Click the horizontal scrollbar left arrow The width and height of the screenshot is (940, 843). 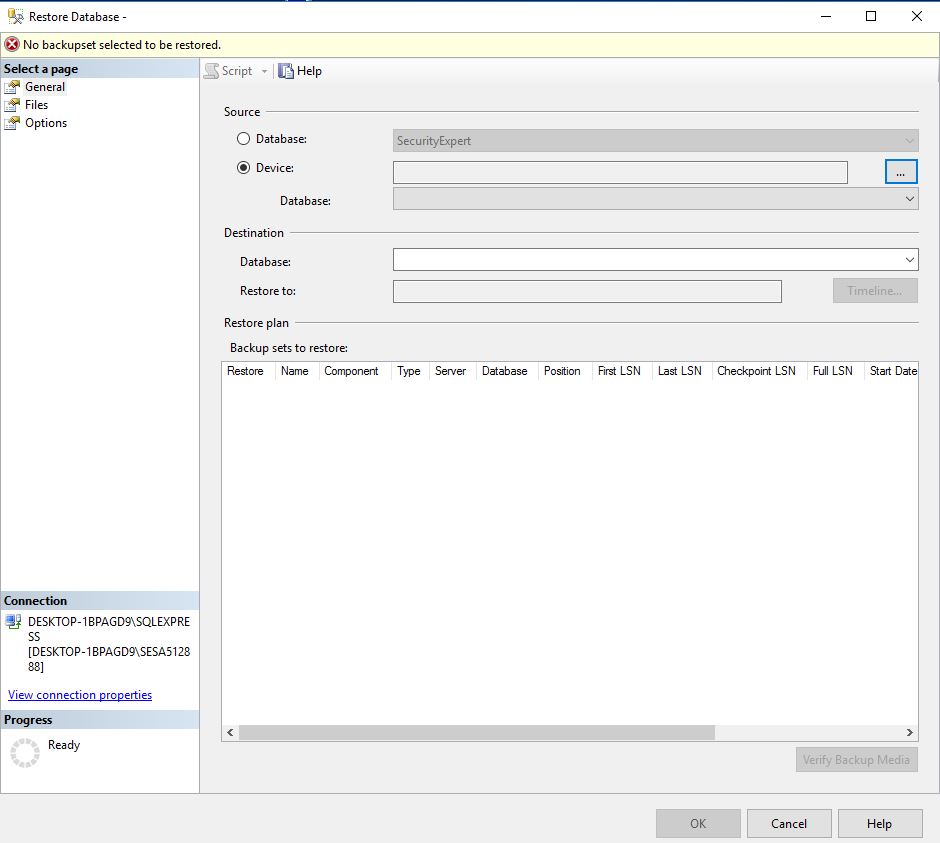230,733
